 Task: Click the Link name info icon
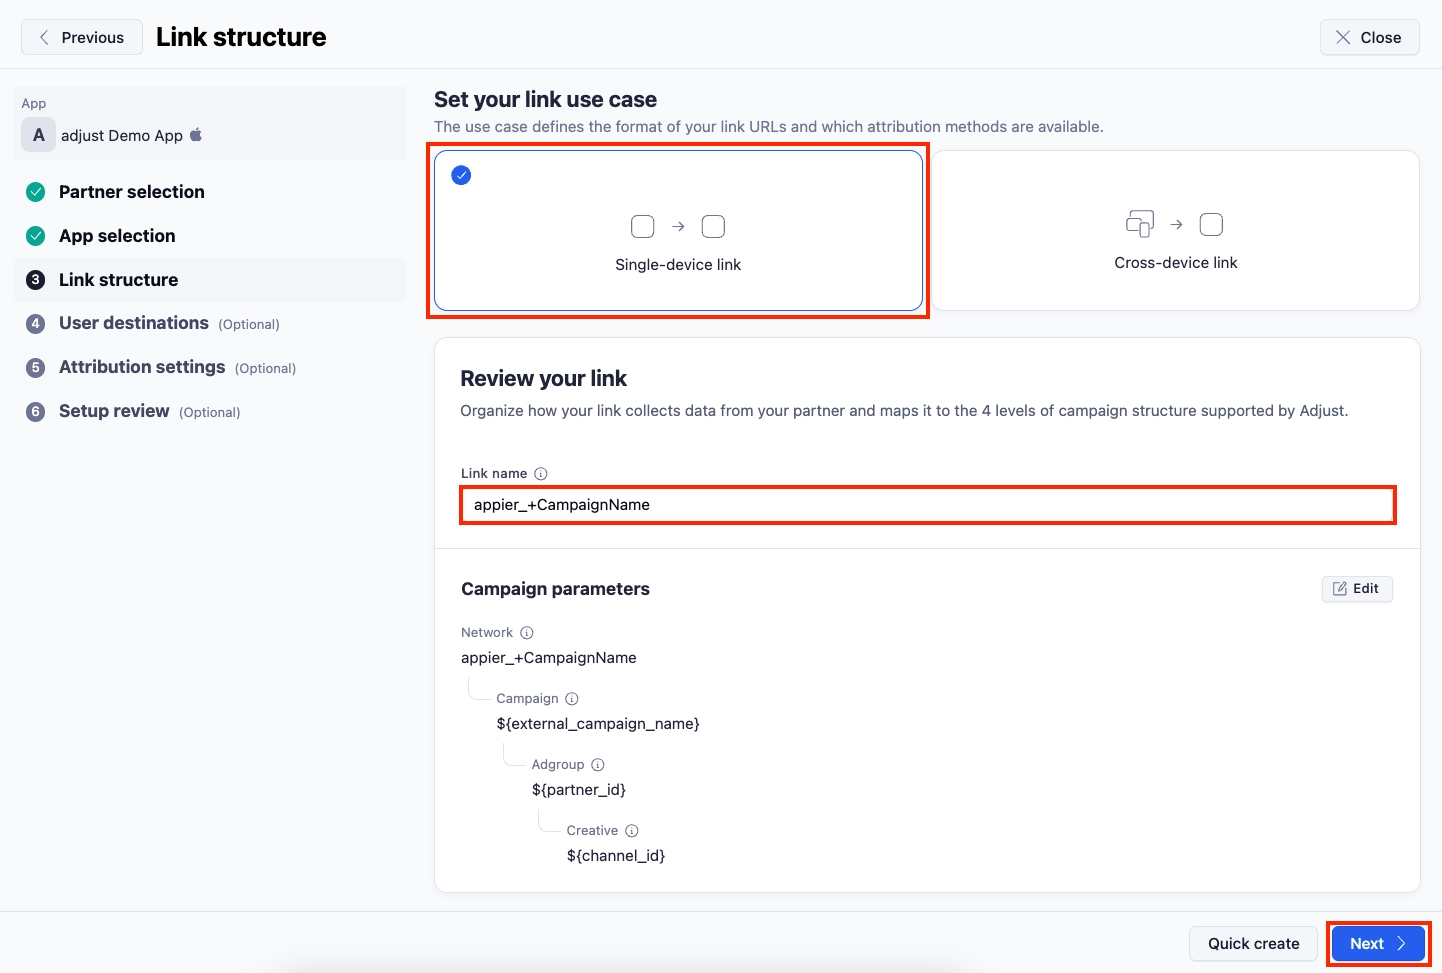pyautogui.click(x=541, y=474)
